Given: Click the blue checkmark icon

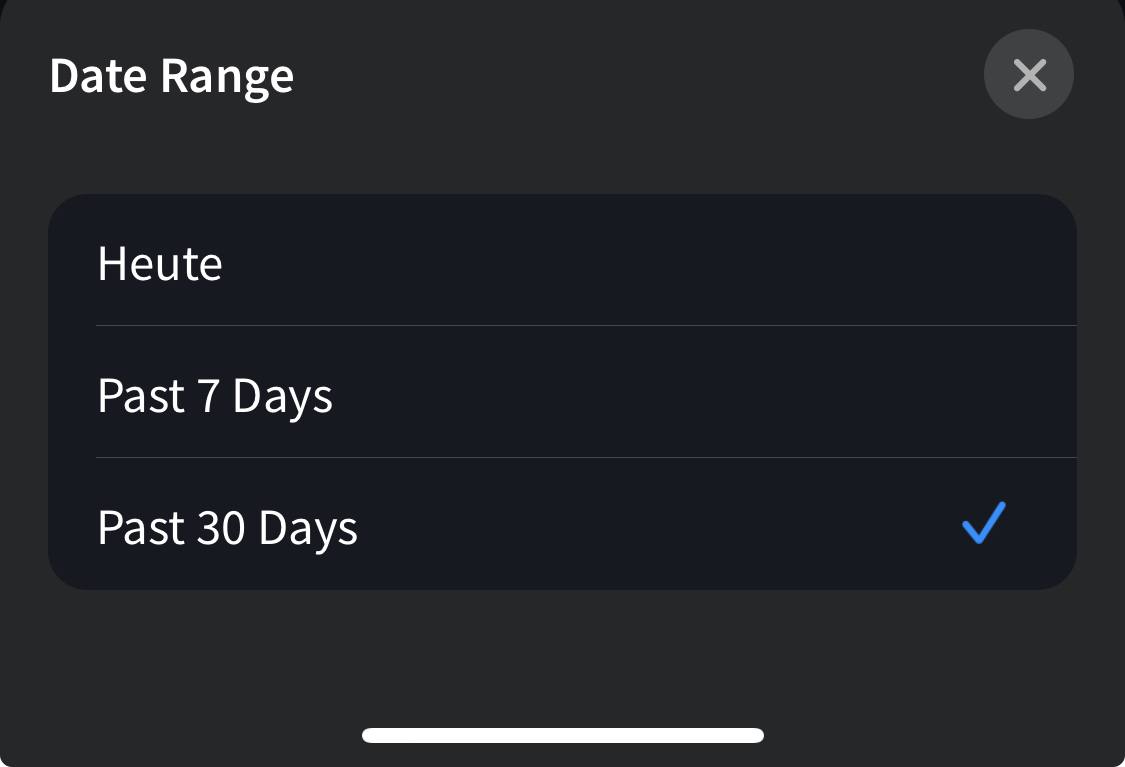Looking at the screenshot, I should pyautogui.click(x=983, y=524).
